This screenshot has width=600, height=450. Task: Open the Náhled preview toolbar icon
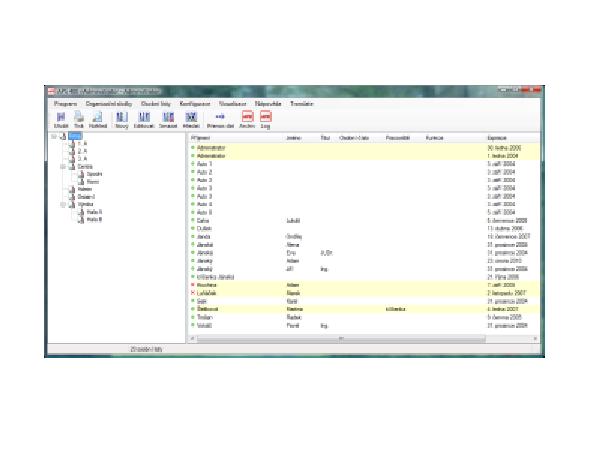pyautogui.click(x=98, y=116)
